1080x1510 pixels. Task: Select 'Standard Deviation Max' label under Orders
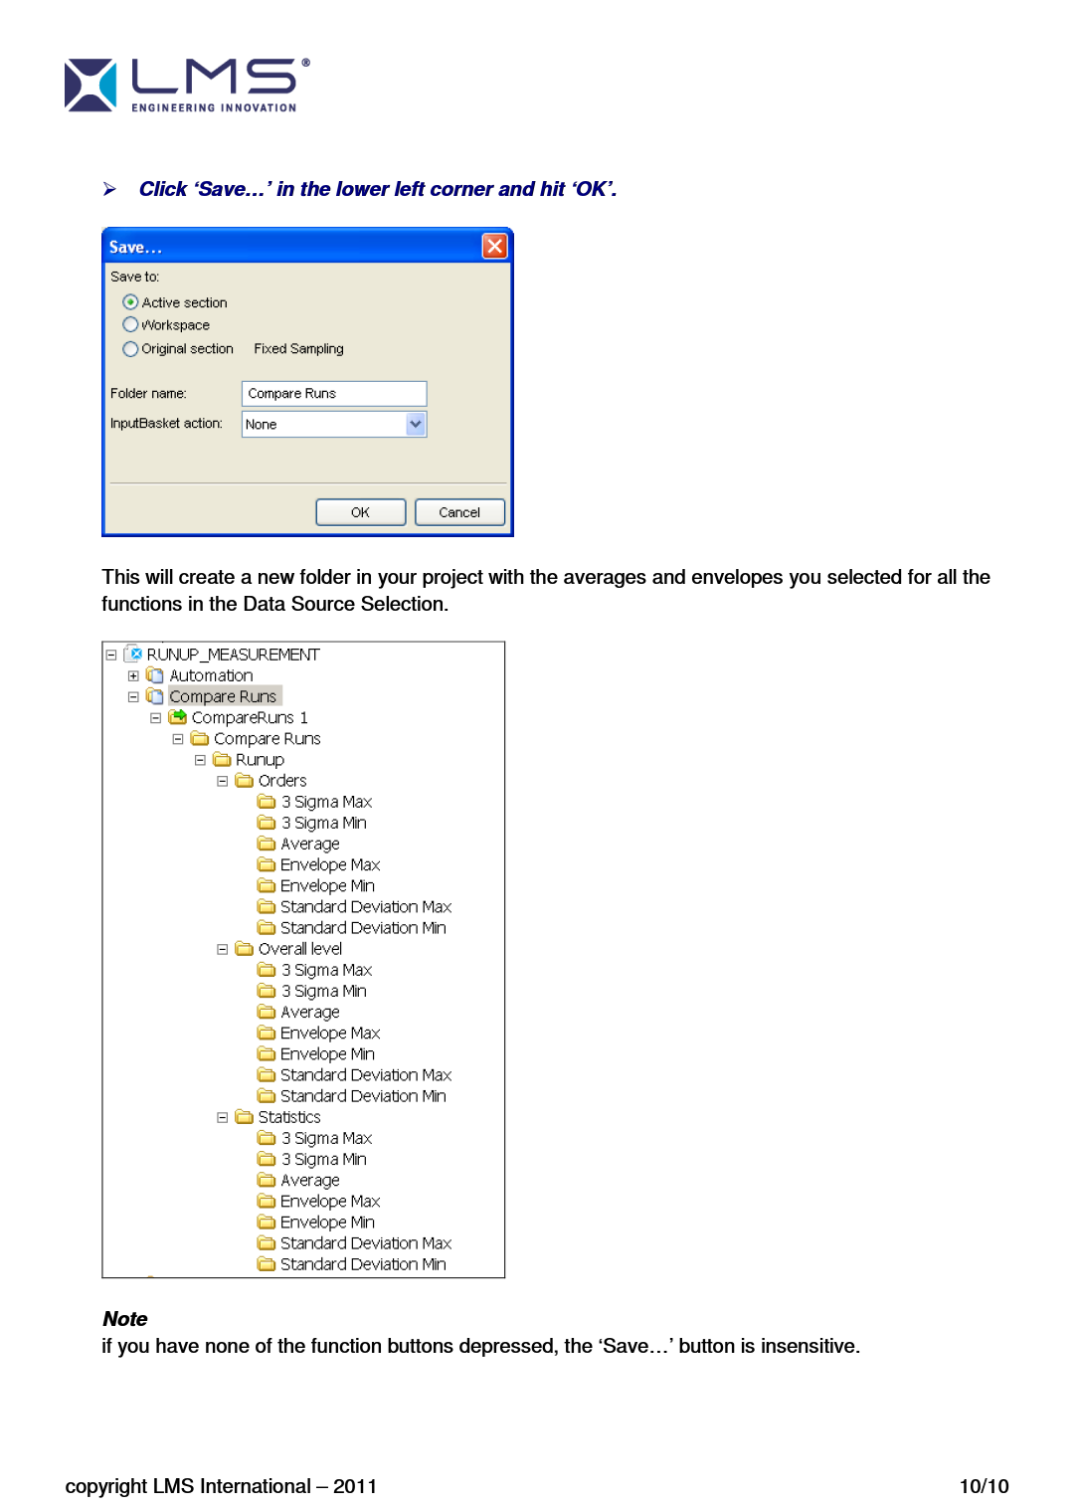click(366, 907)
